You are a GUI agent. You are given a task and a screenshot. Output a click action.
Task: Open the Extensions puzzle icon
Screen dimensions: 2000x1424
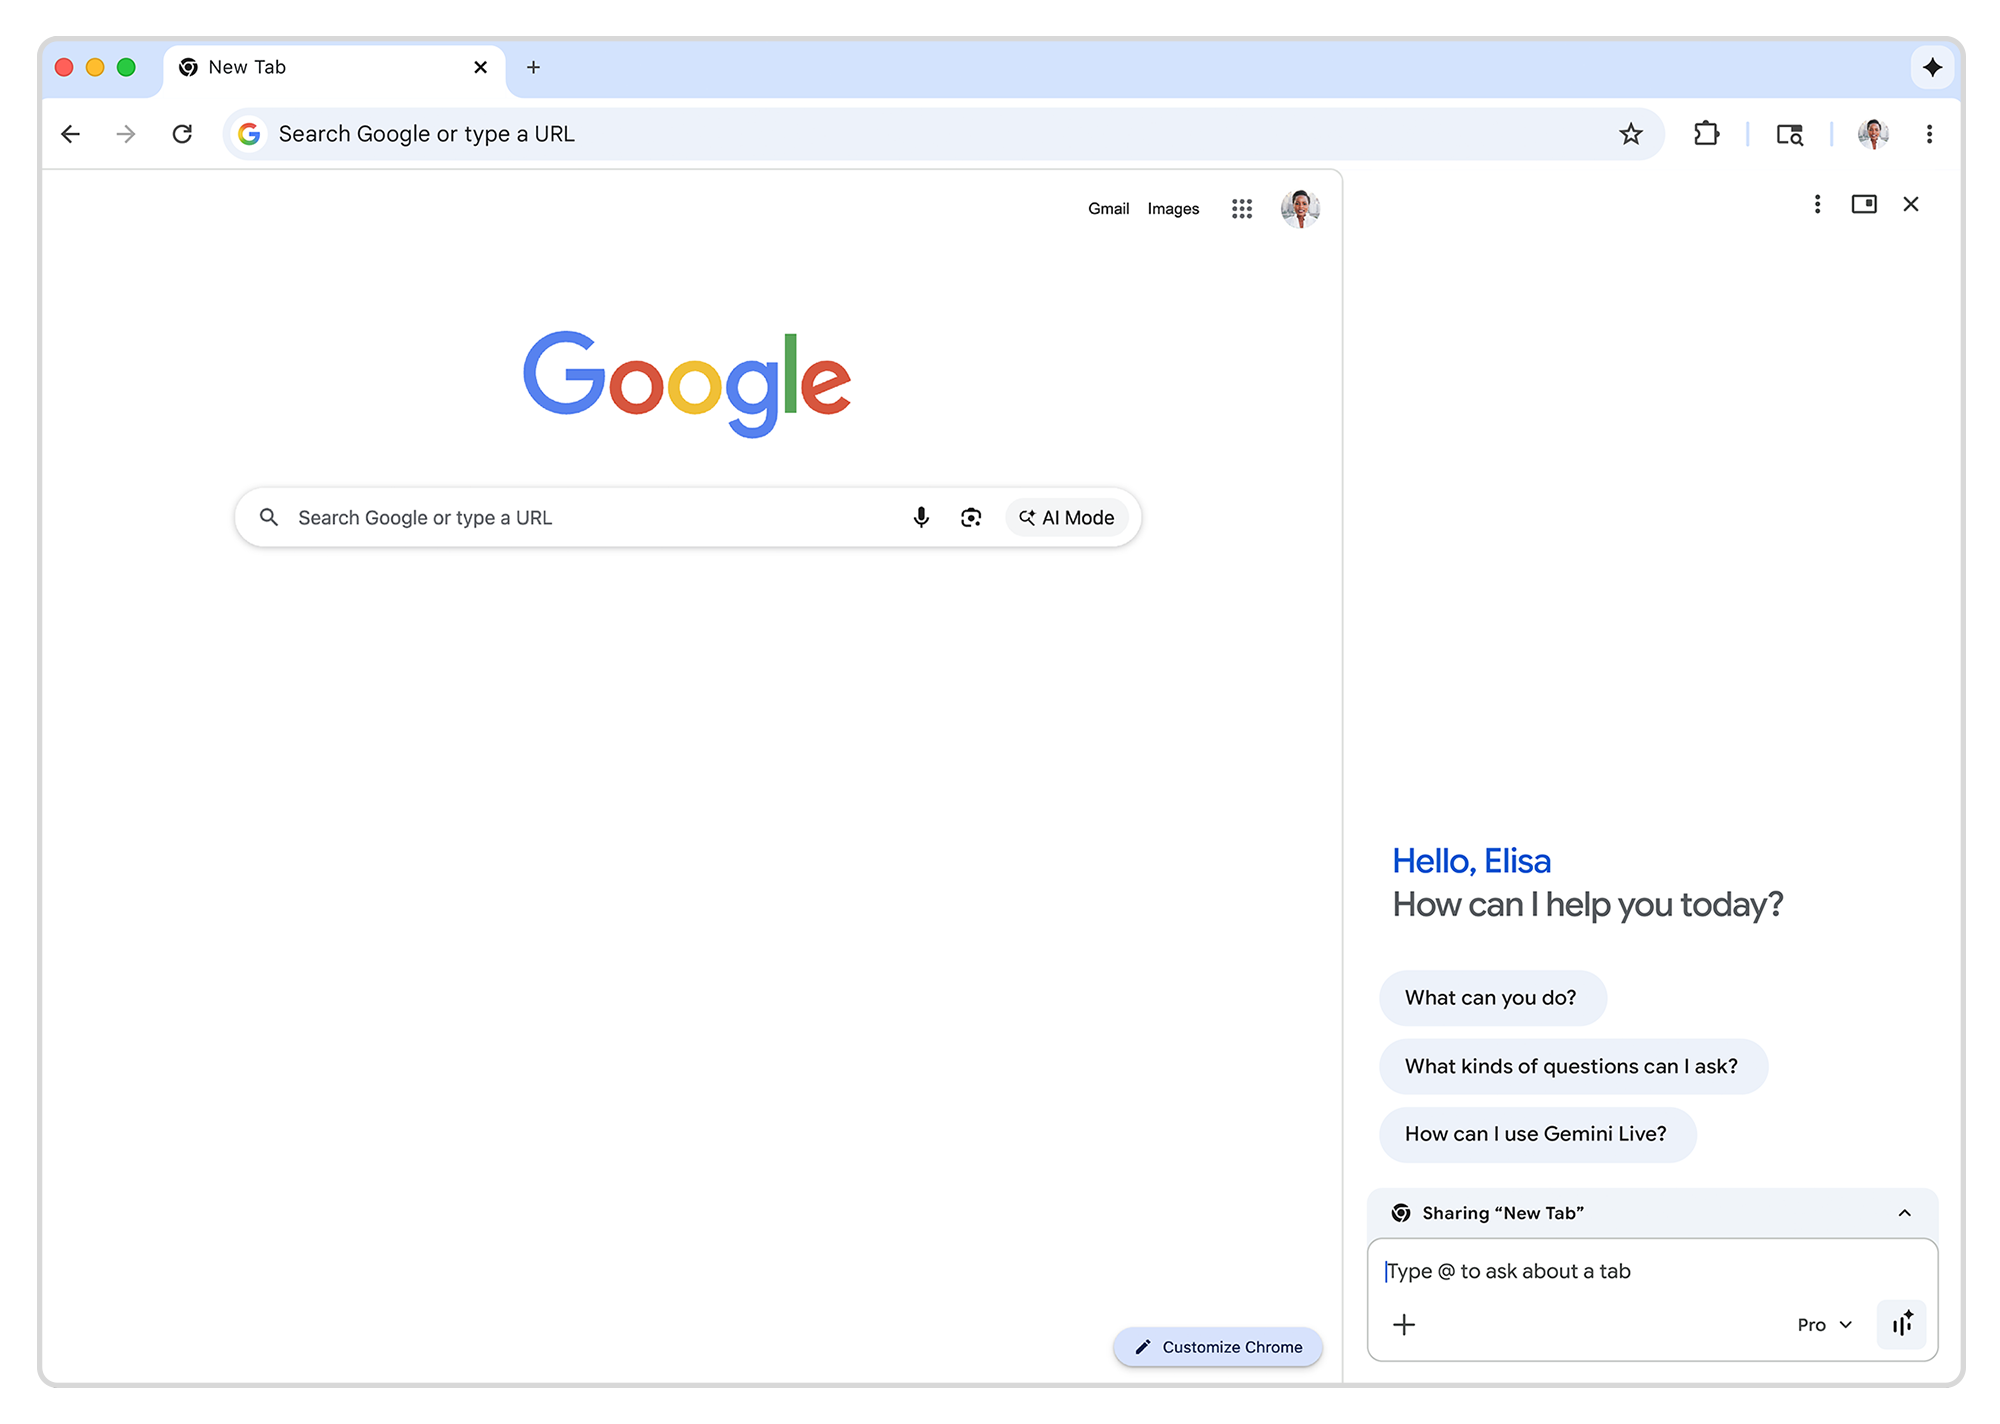[1707, 133]
